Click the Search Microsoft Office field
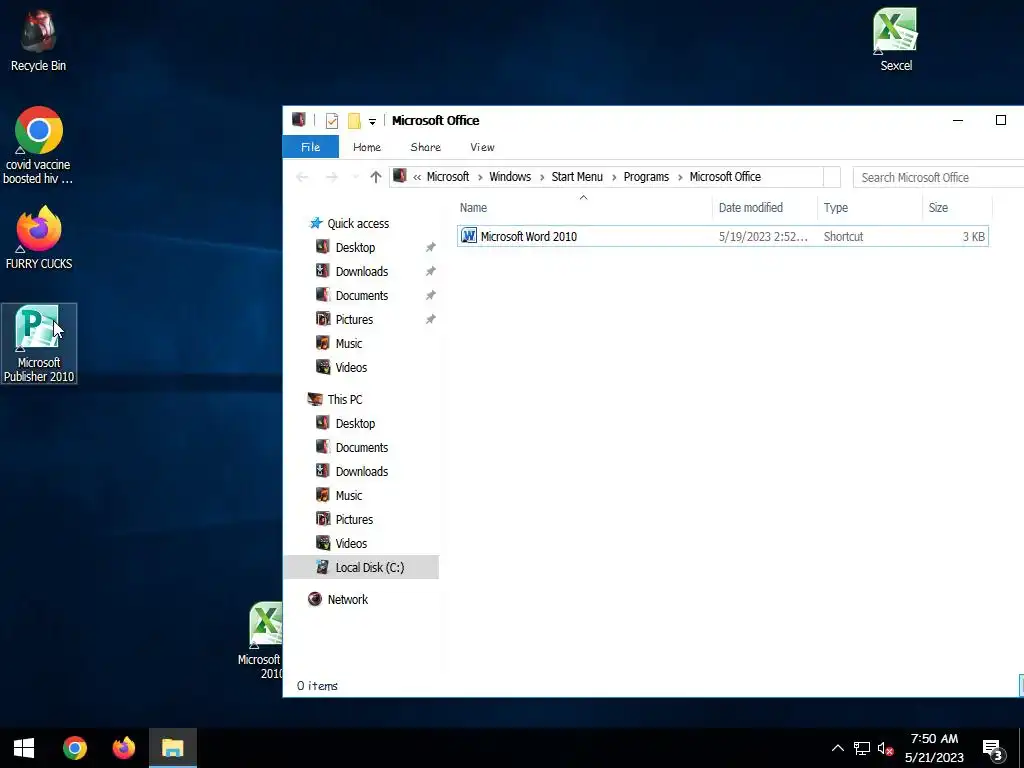 938,177
